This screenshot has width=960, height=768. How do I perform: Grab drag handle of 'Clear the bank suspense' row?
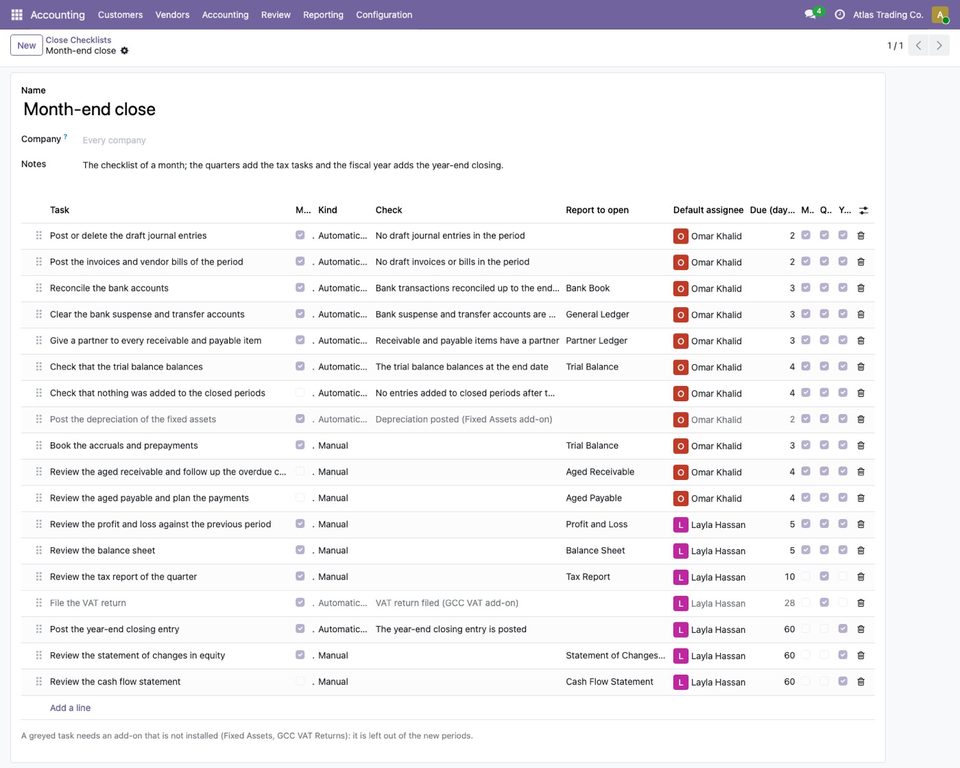click(39, 314)
